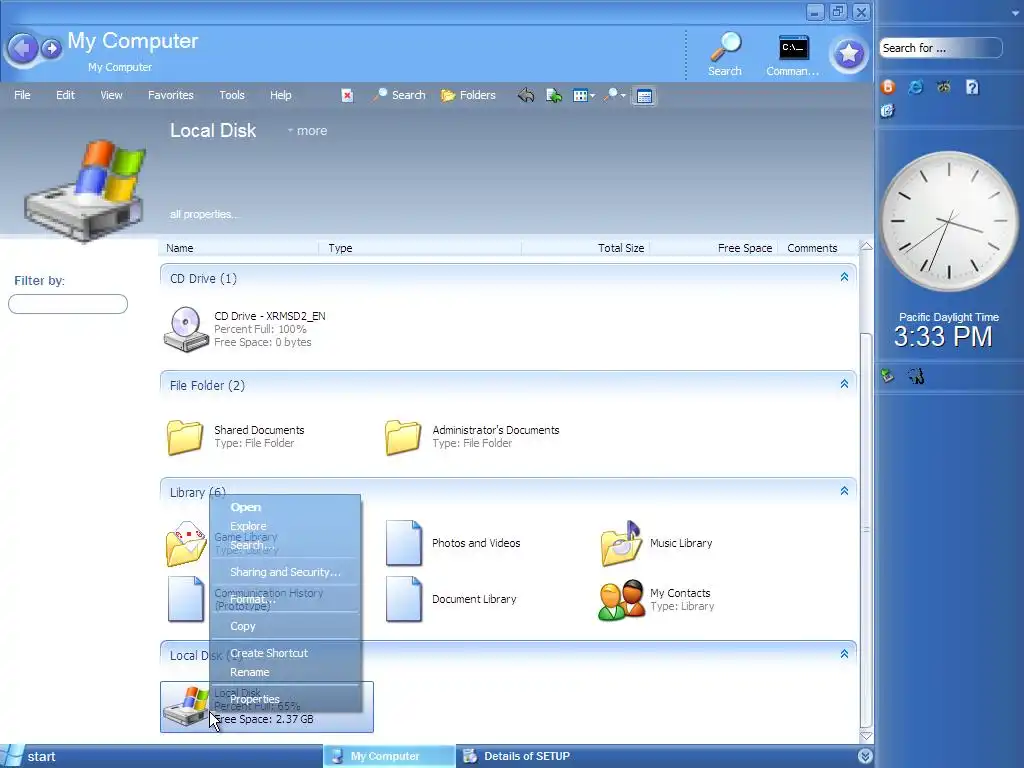This screenshot has height=768, width=1024.
Task: Choose Rename from the context menu
Action: (285, 672)
